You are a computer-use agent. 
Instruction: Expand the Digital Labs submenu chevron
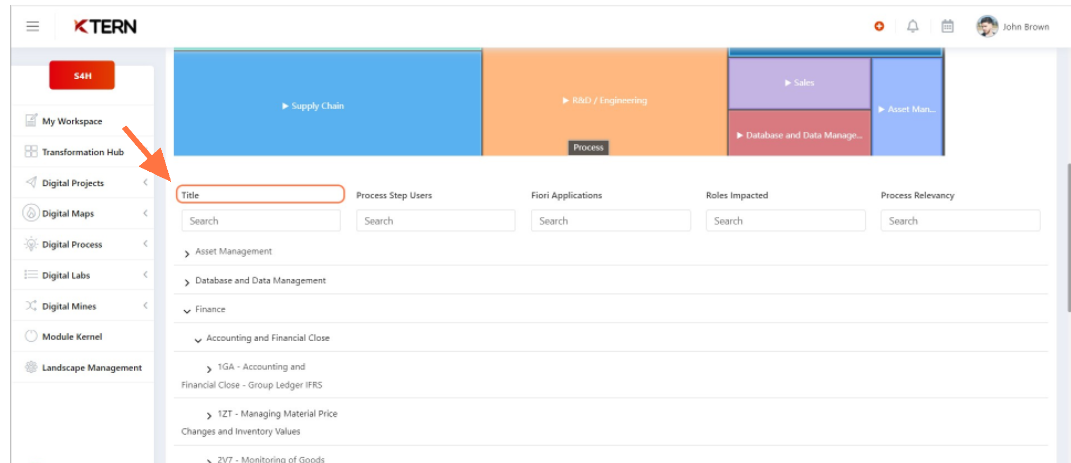pos(145,275)
